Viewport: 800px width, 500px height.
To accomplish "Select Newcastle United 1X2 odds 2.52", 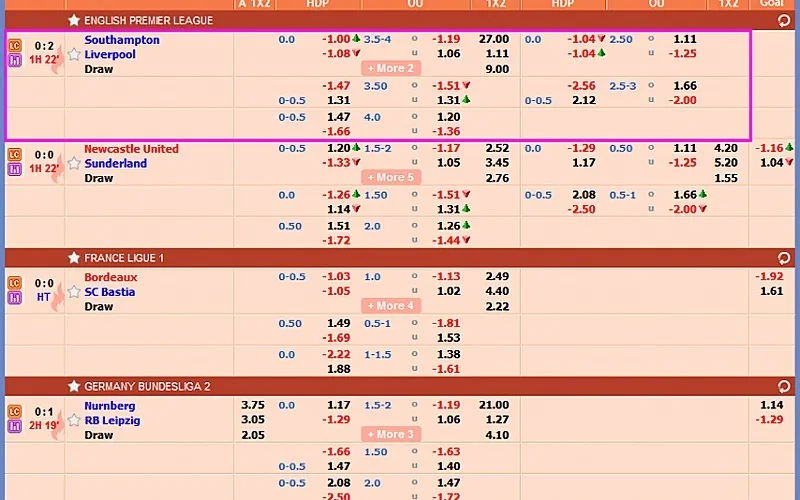I will (497, 148).
